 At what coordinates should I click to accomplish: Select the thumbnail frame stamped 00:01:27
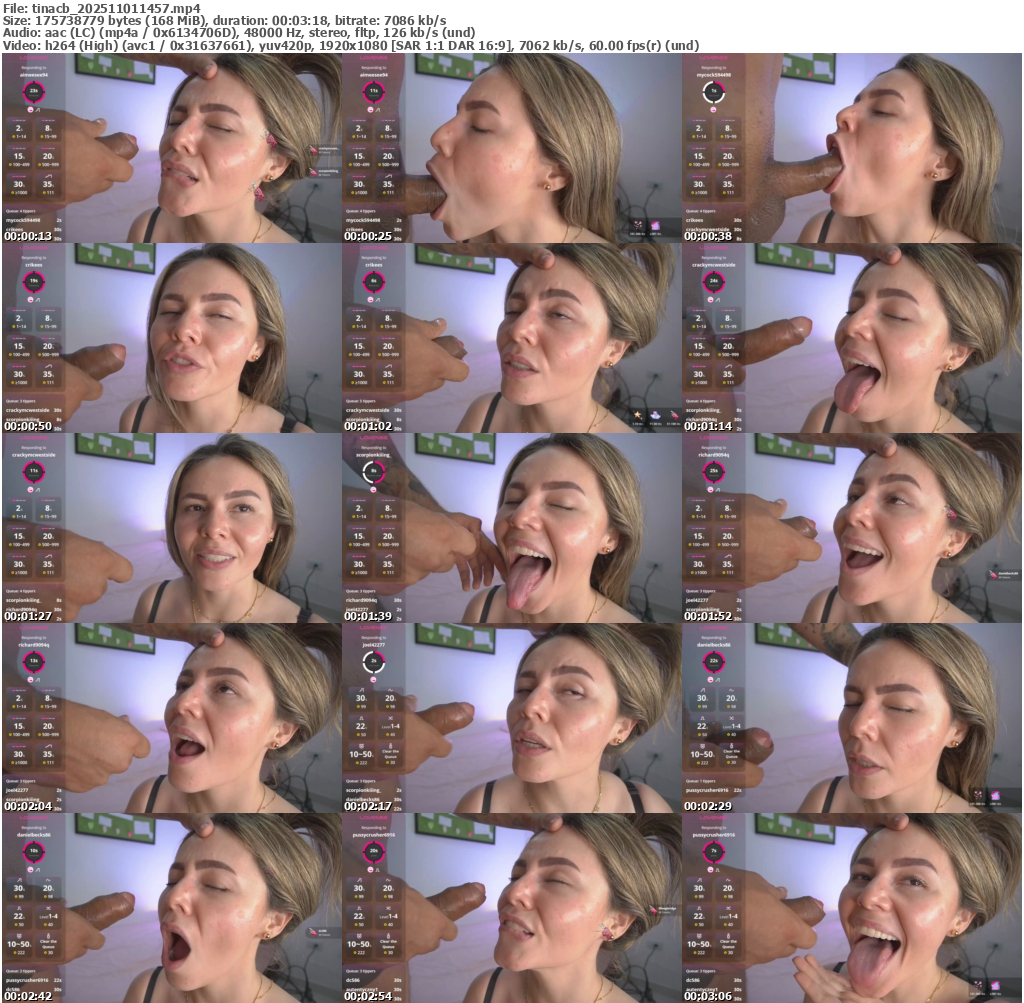pos(172,528)
